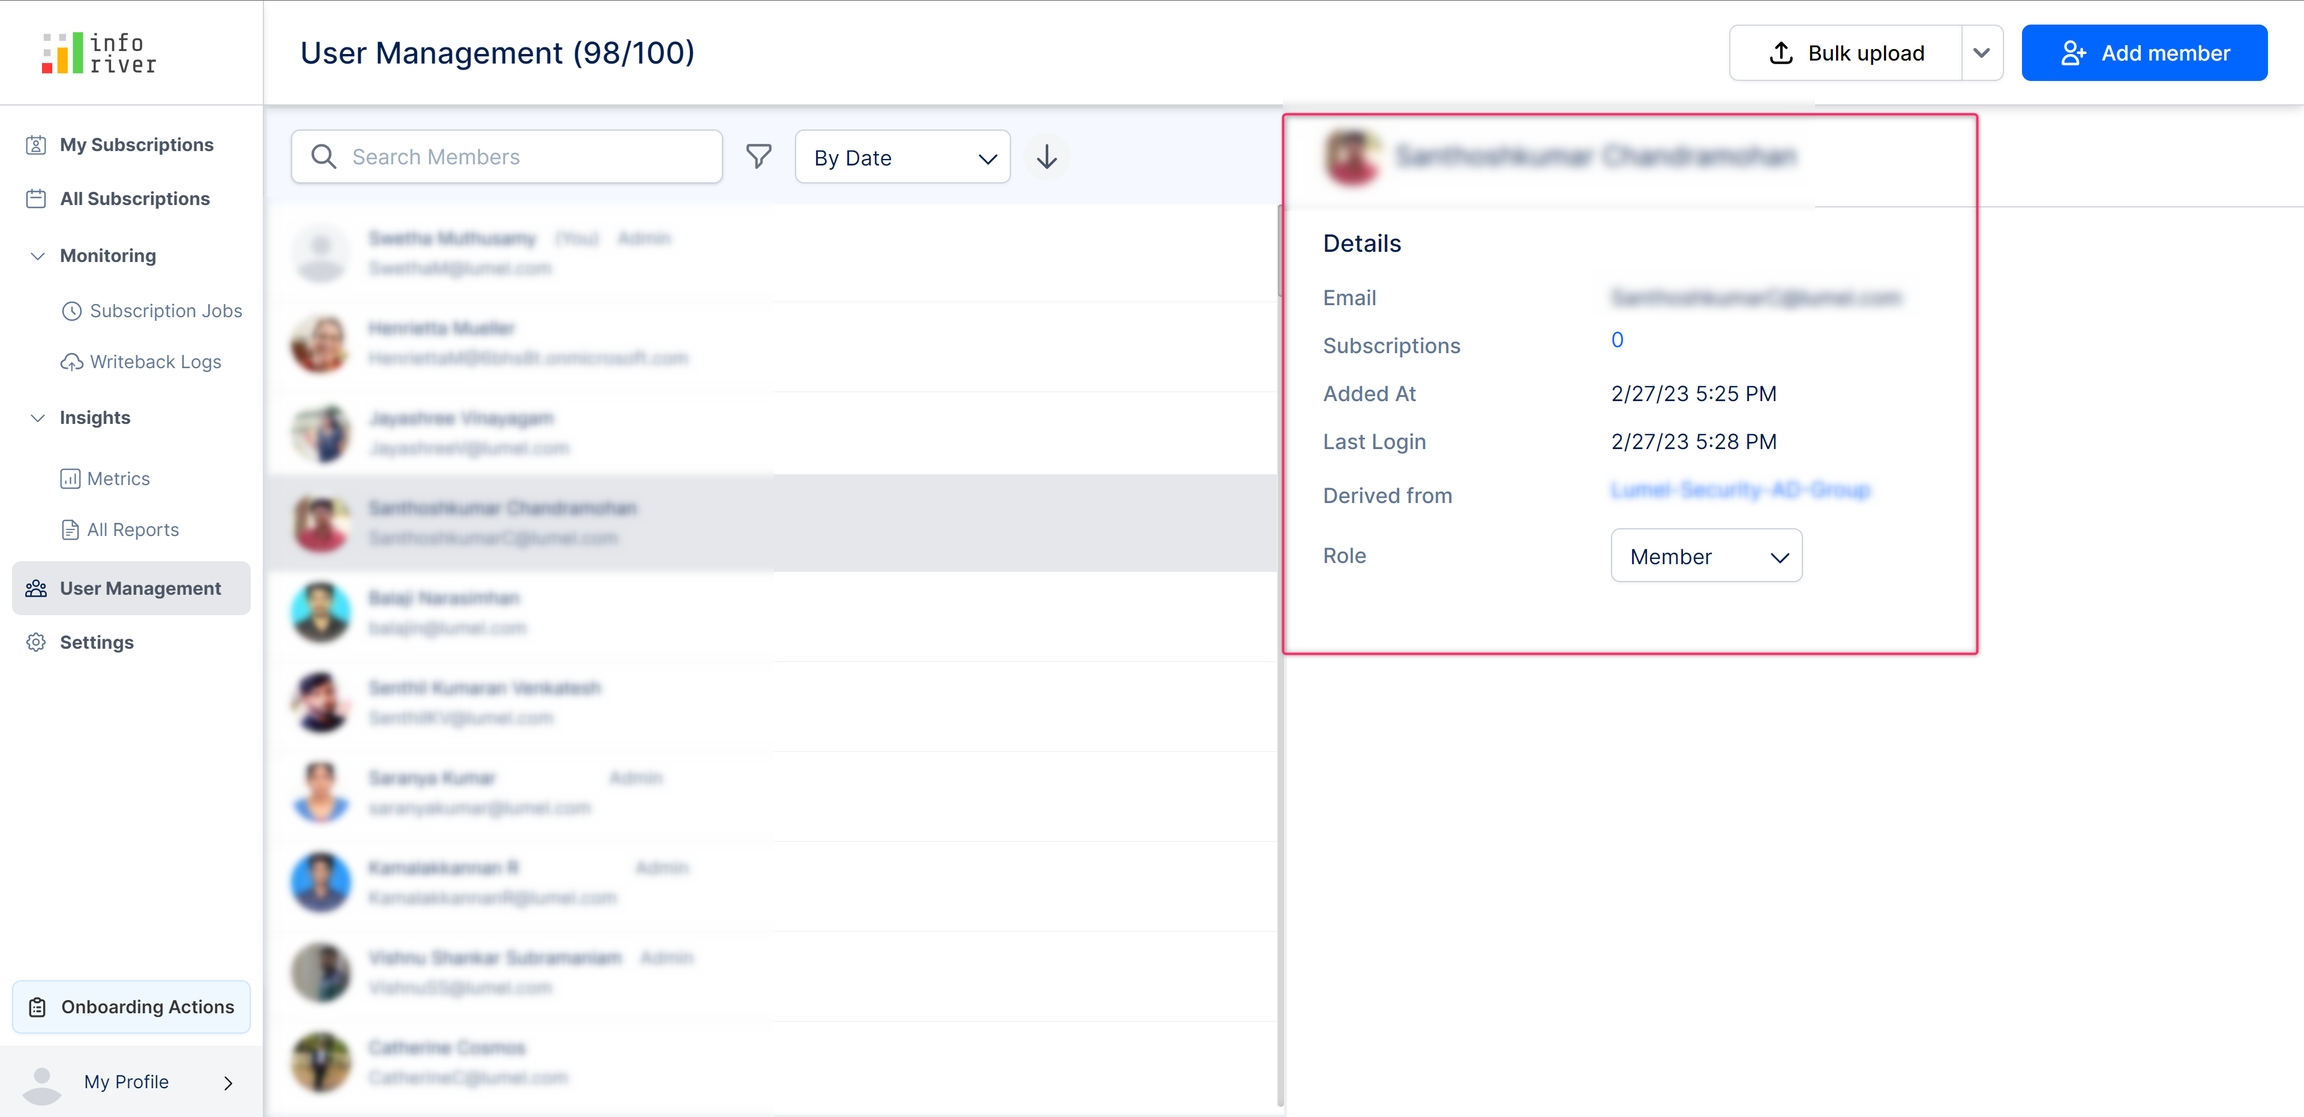The image size is (2304, 1117).
Task: Go to All Subscriptions
Action: point(134,199)
